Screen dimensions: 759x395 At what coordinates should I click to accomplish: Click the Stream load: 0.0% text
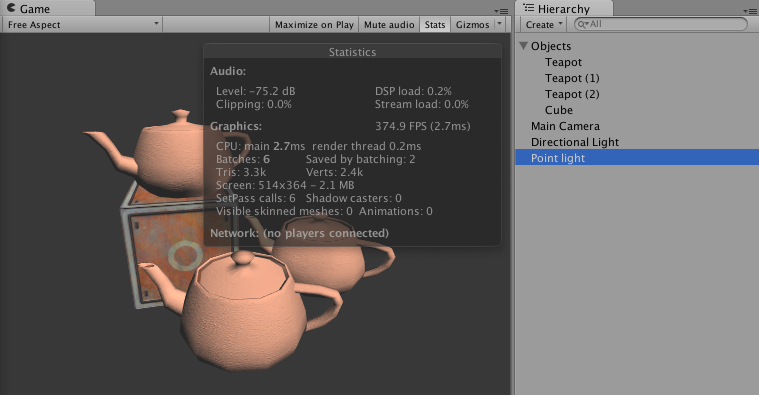click(421, 104)
